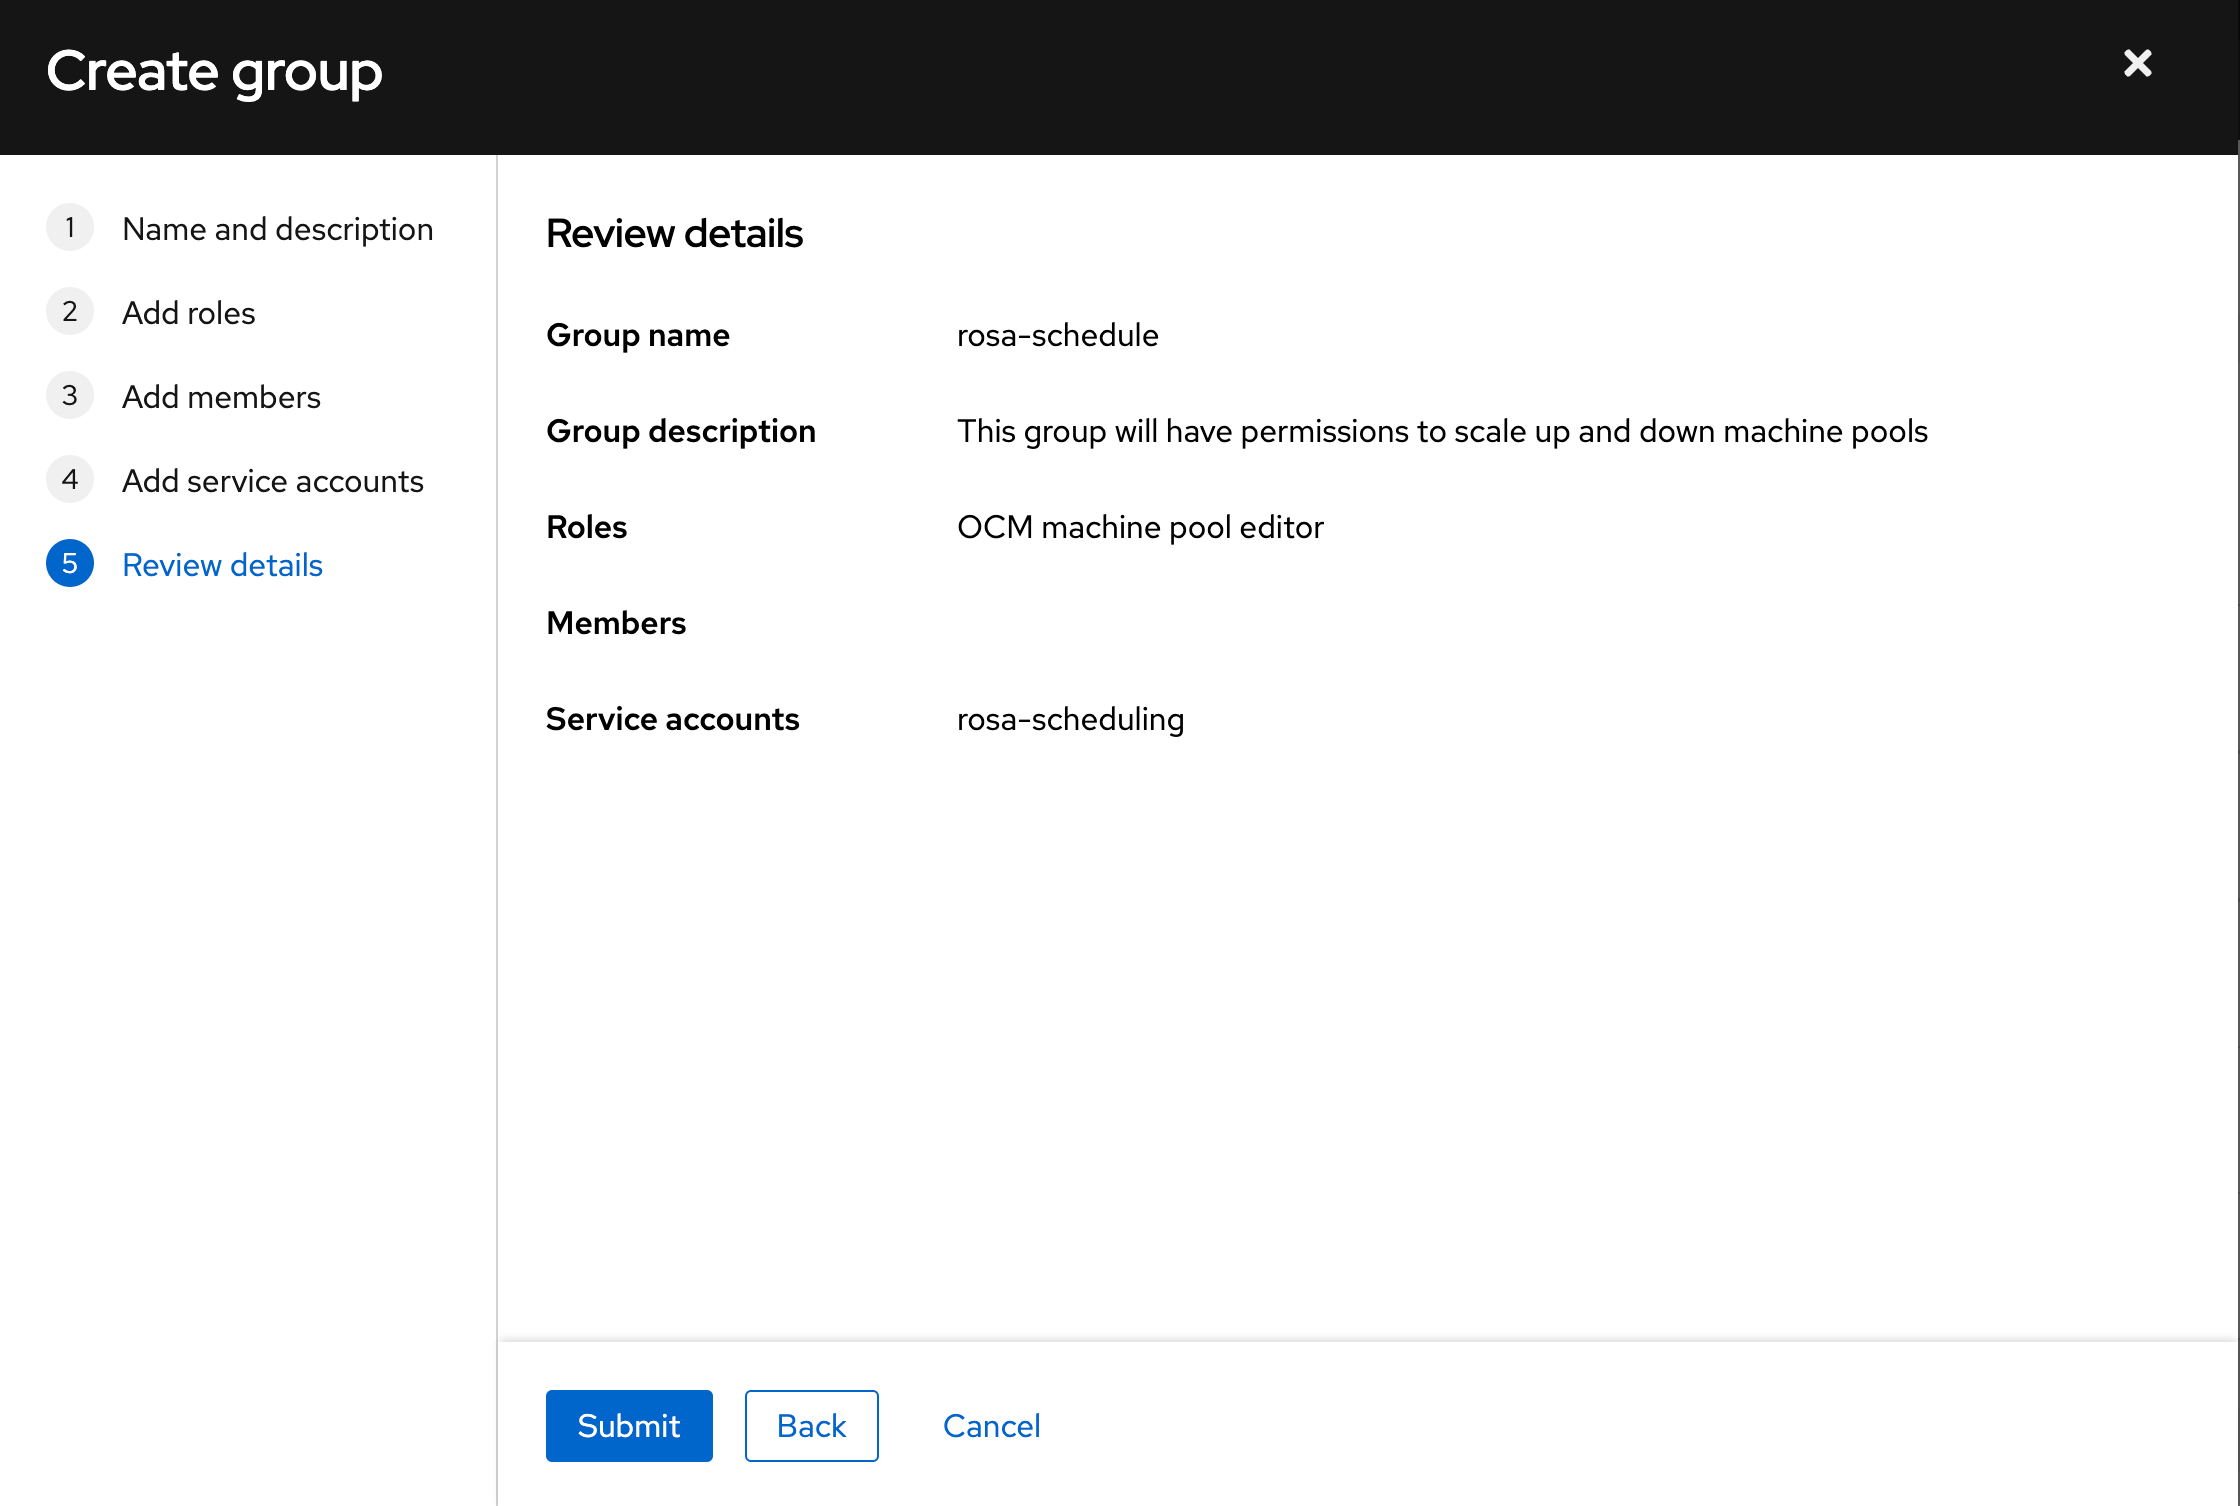The image size is (2240, 1506).
Task: Navigate back to Add service accounts step
Action: coord(274,481)
